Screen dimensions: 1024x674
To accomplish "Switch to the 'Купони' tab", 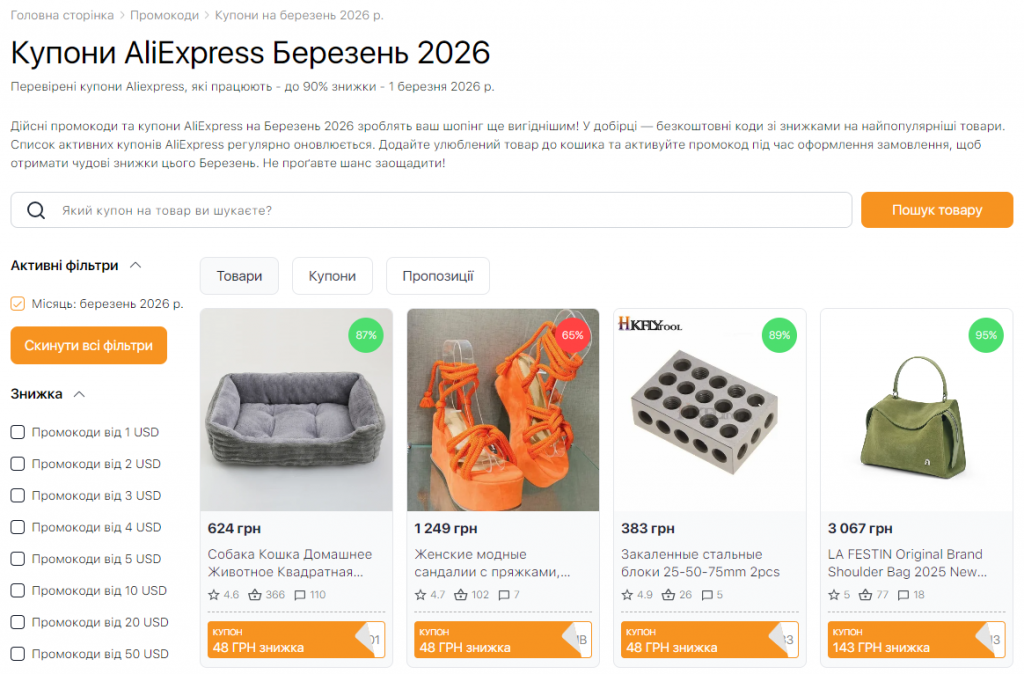I will (x=332, y=275).
